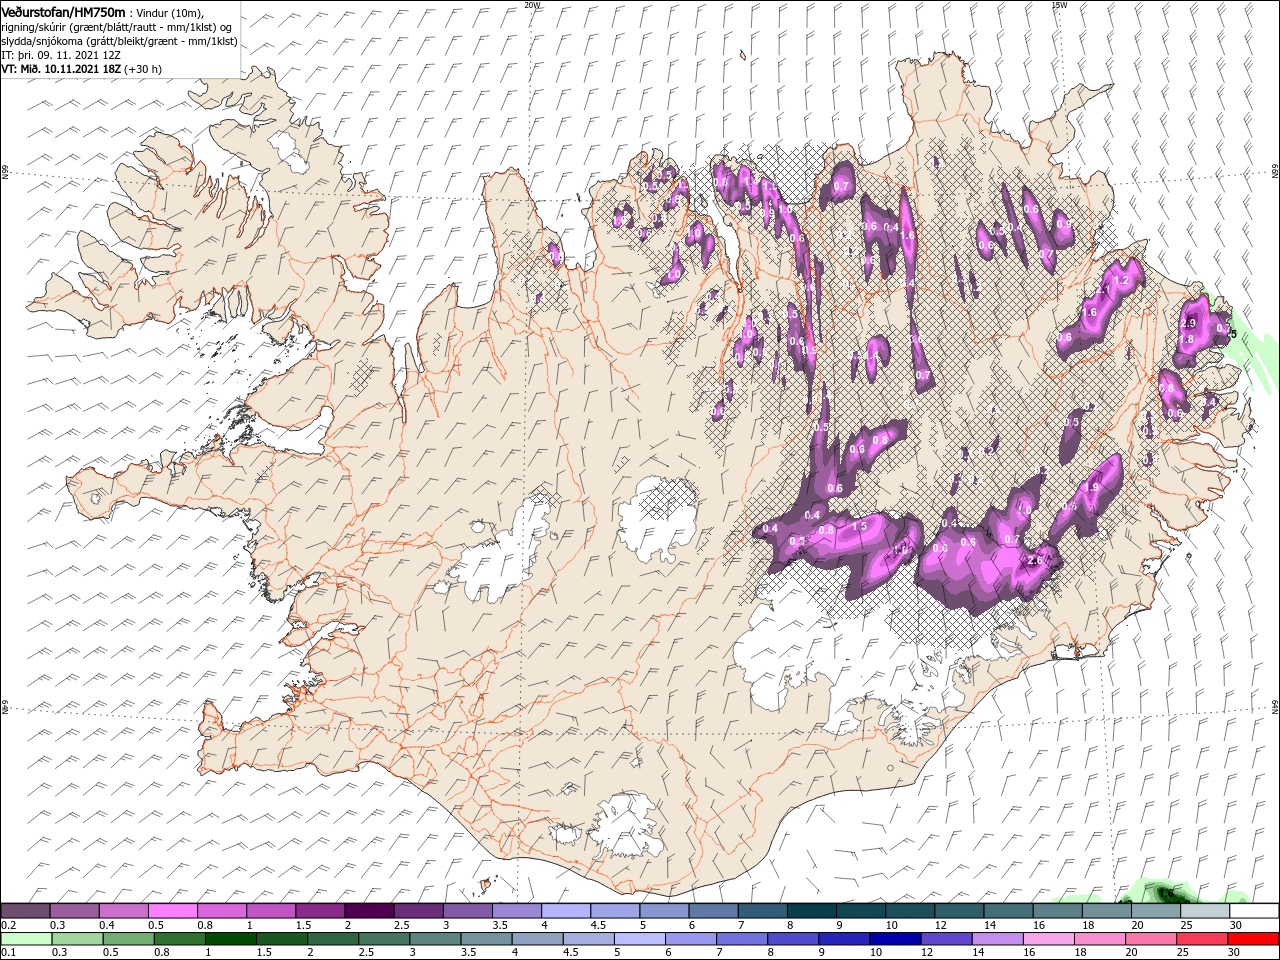Click the '0.2' label under the snow scale
This screenshot has height=960, width=1280.
click(7, 925)
